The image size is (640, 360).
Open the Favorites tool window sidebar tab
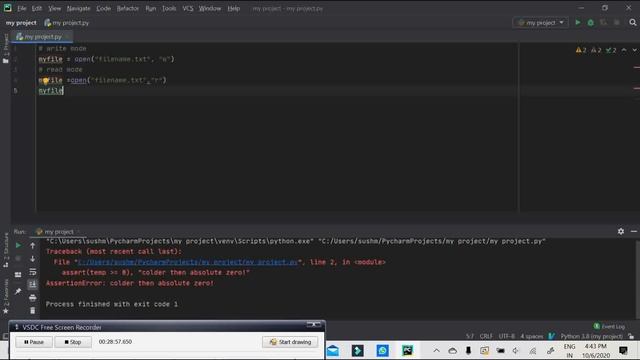(6, 296)
